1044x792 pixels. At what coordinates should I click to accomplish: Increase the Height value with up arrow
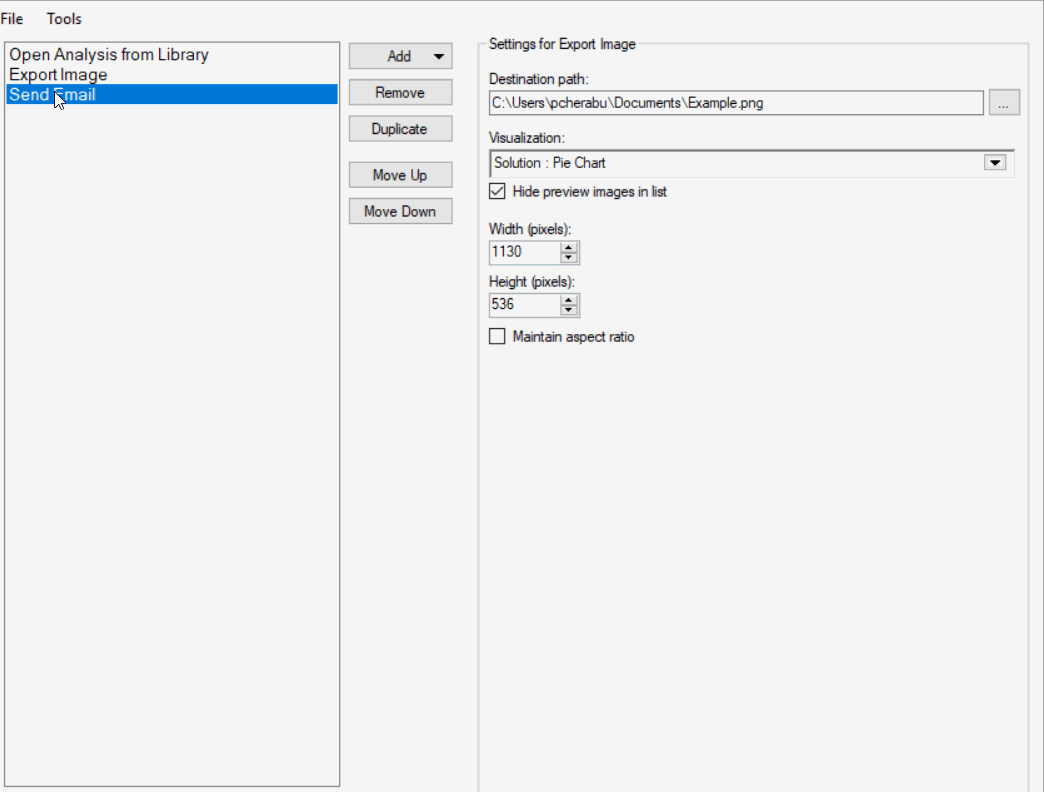click(569, 299)
